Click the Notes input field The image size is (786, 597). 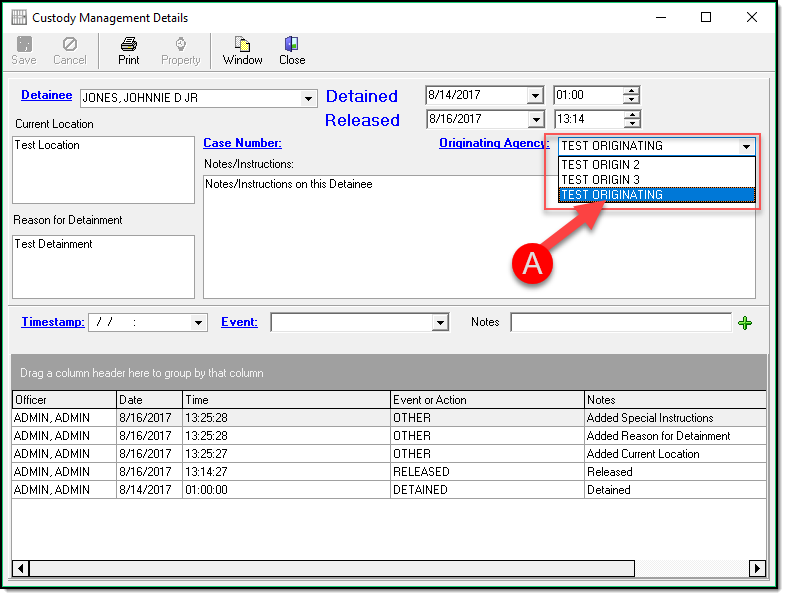620,322
